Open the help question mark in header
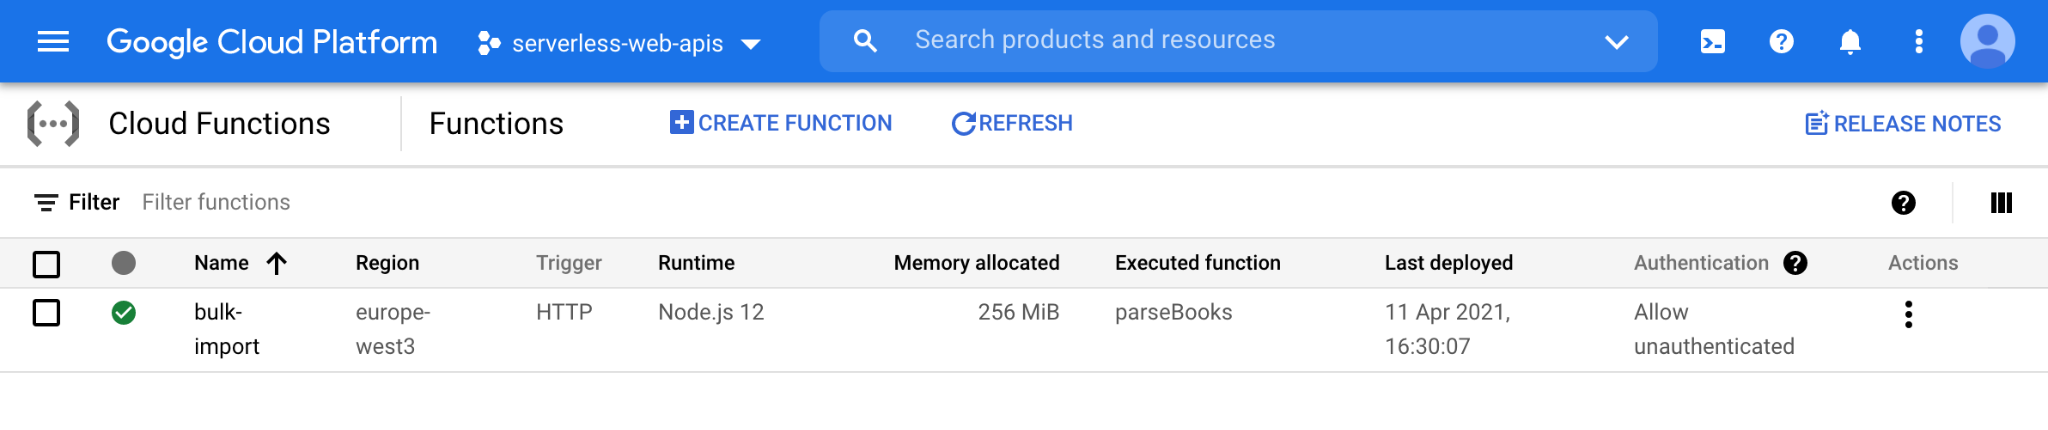 click(x=1781, y=41)
